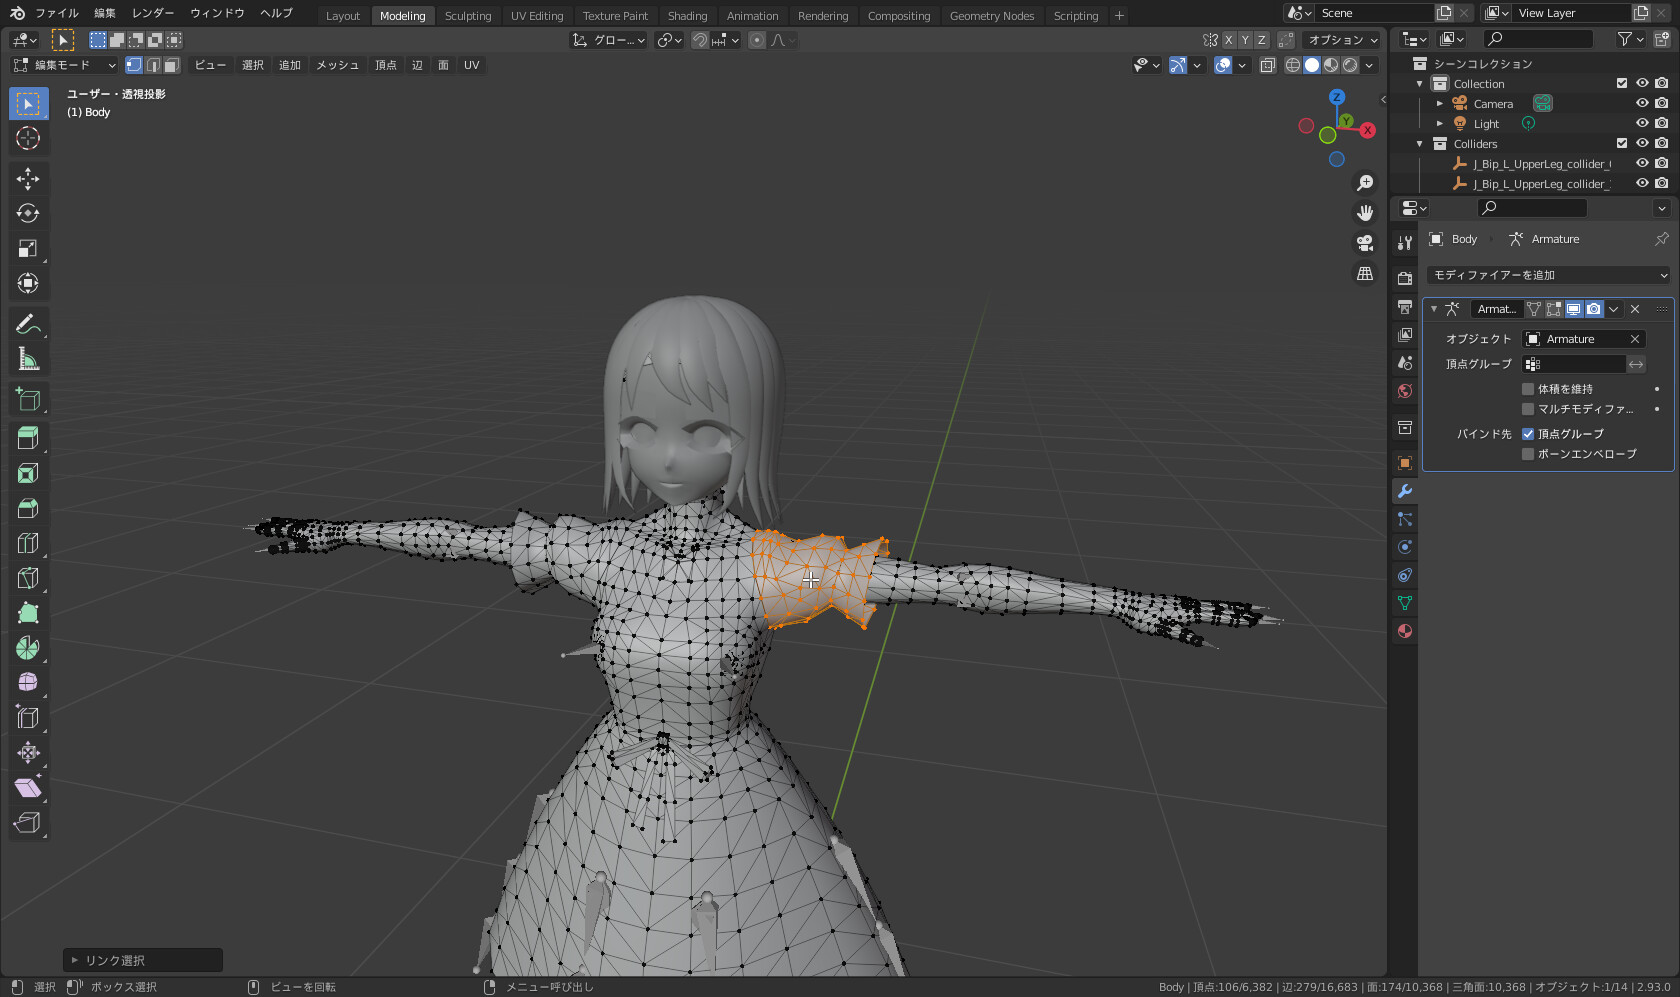1680x997 pixels.
Task: Activate the Edge Slide tool
Action: point(28,718)
